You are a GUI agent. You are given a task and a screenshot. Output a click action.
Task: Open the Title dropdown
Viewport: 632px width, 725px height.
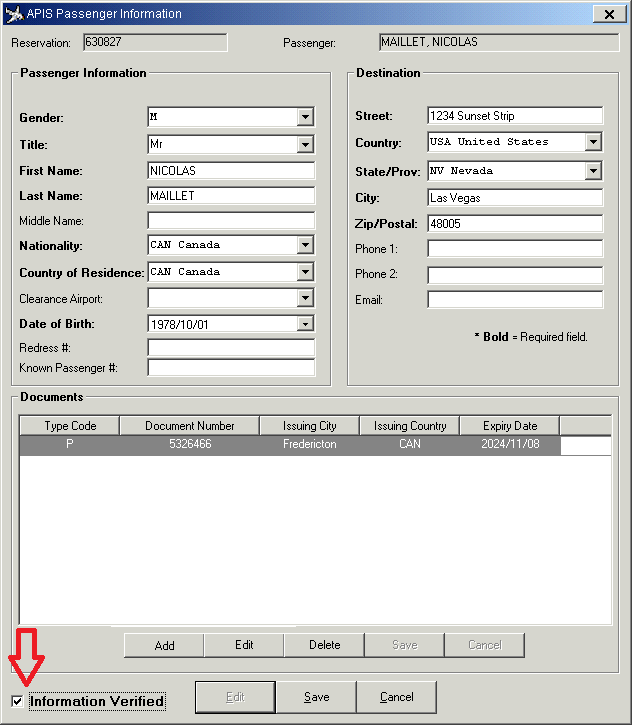click(x=305, y=144)
